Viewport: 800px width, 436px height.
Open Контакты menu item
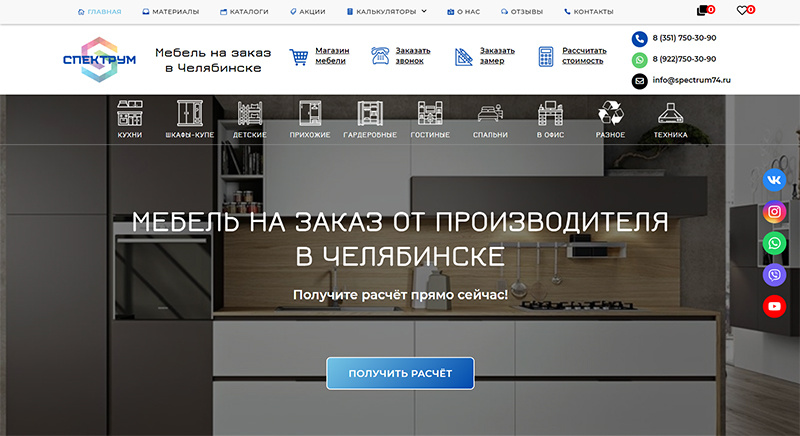tap(589, 11)
